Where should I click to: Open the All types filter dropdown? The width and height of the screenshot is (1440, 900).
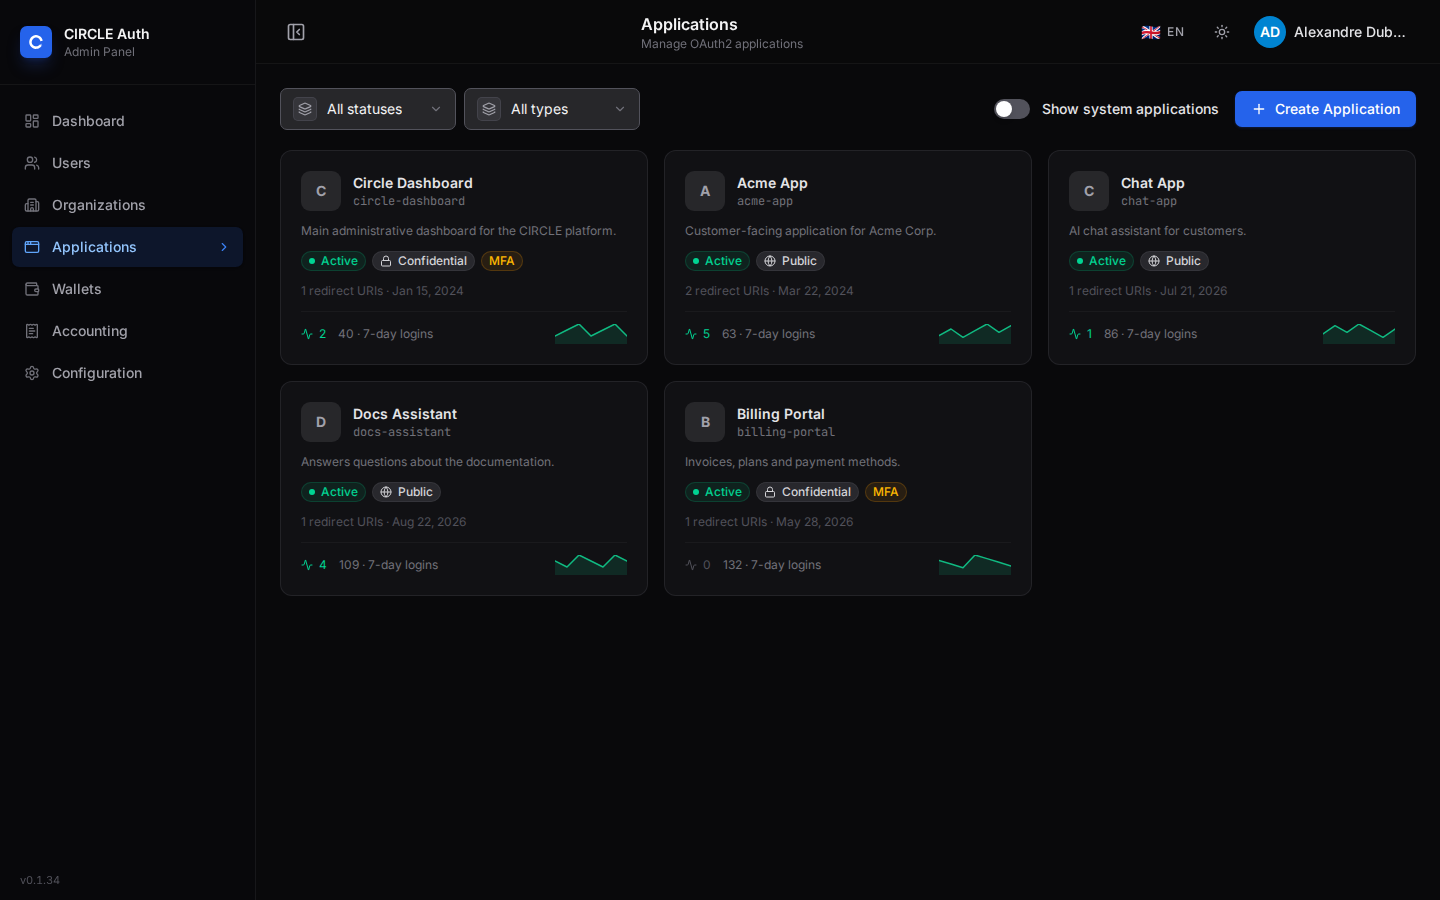click(x=552, y=109)
